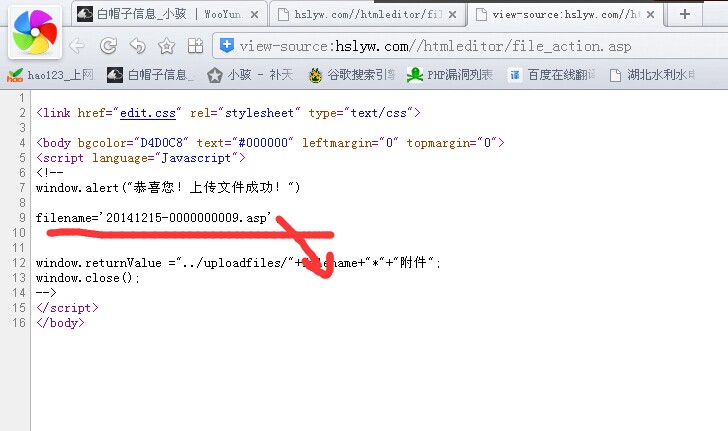728x431 pixels.
Task: Reload the page with refresh icon
Action: (108, 46)
